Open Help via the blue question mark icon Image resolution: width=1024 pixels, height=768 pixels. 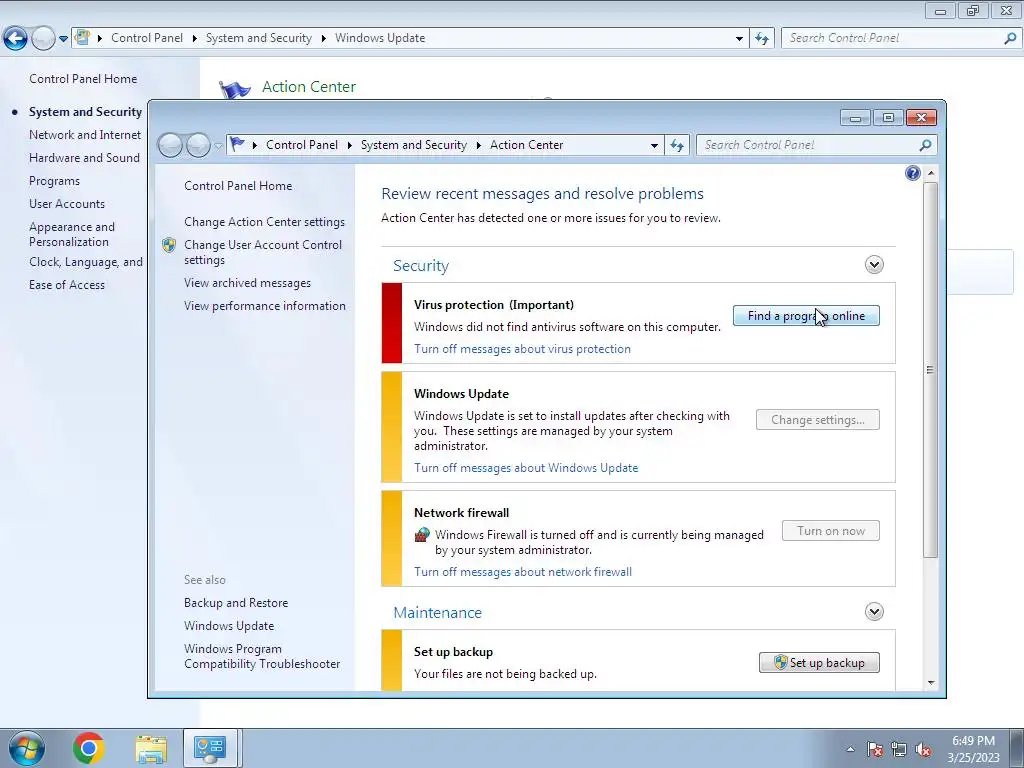tap(913, 173)
